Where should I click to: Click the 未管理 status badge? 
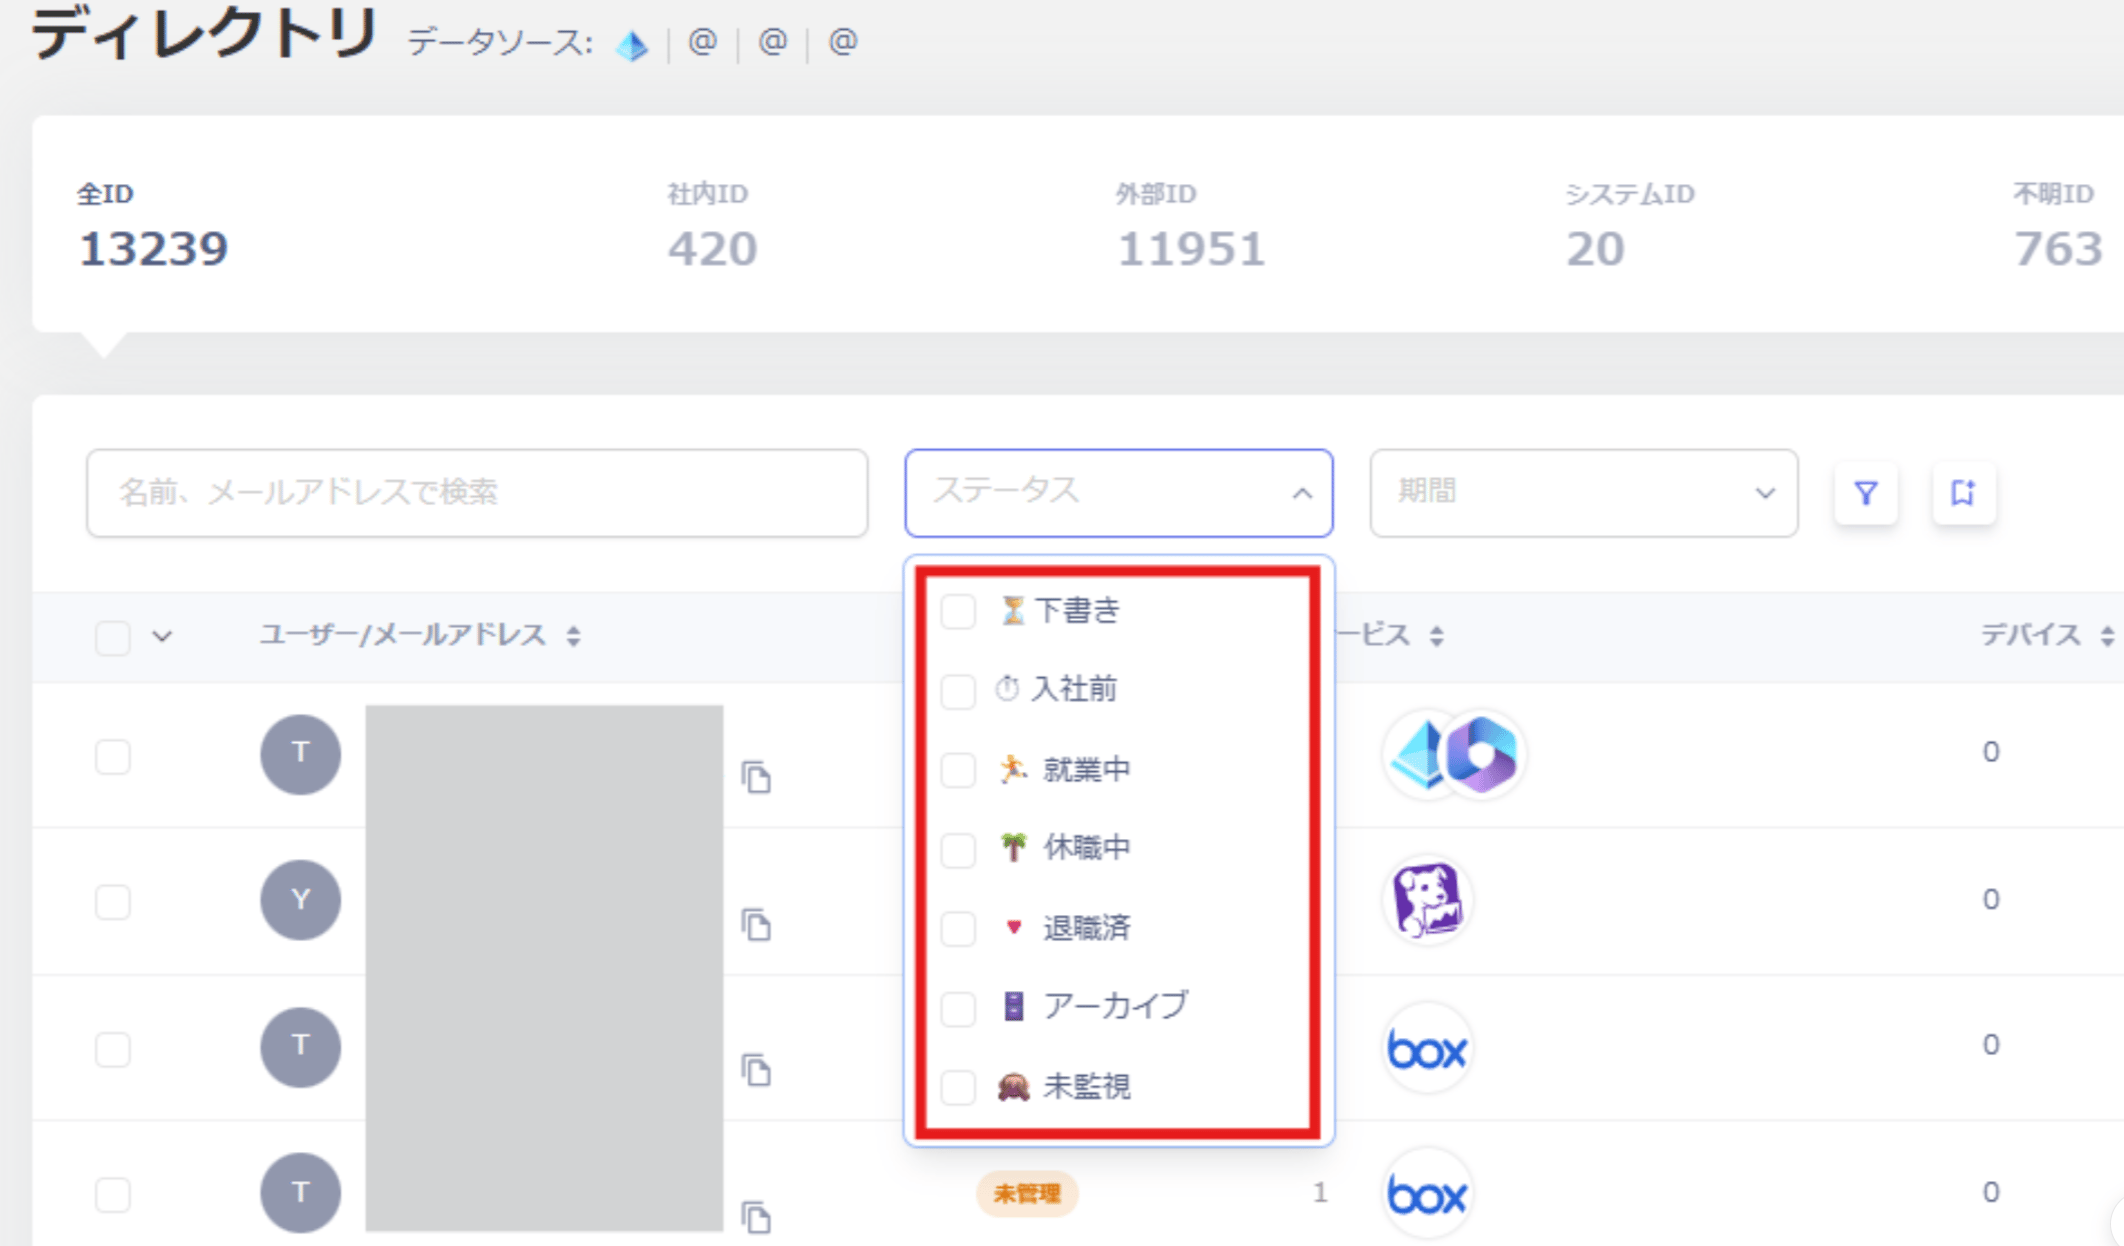pos(1027,1193)
